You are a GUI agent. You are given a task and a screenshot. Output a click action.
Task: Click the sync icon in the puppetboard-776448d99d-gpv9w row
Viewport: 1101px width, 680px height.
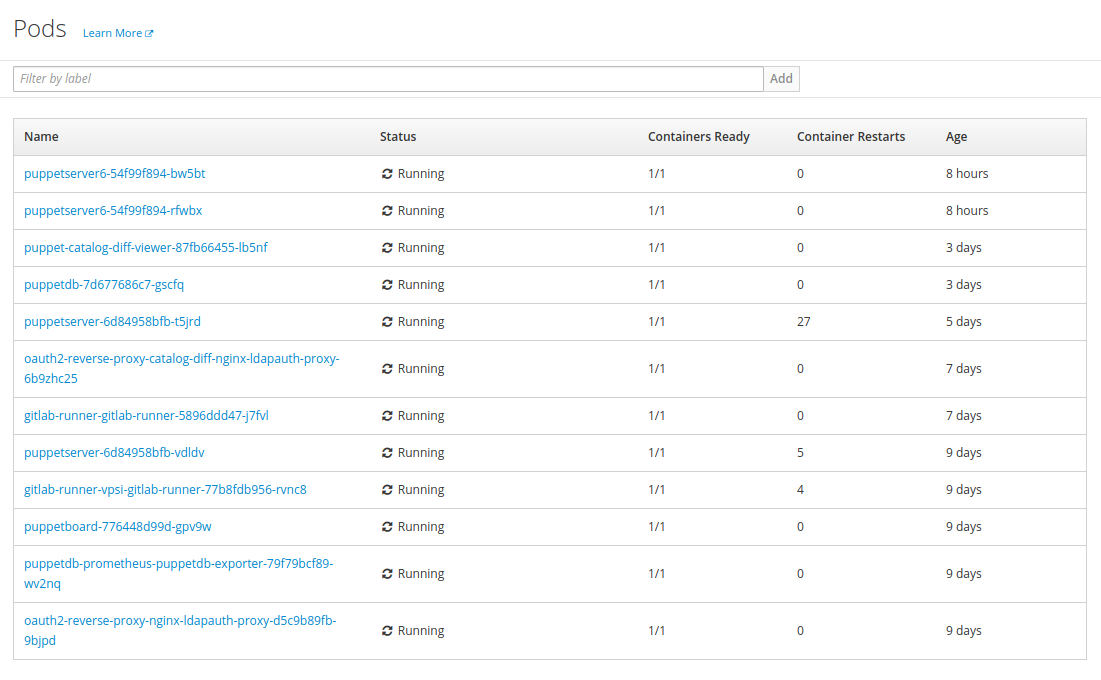(x=387, y=527)
